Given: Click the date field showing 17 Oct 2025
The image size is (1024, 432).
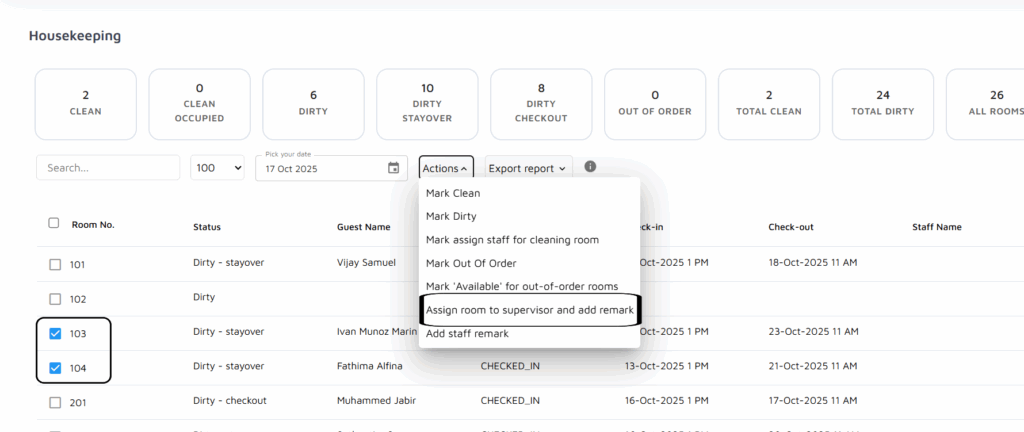Looking at the screenshot, I should pyautogui.click(x=320, y=169).
